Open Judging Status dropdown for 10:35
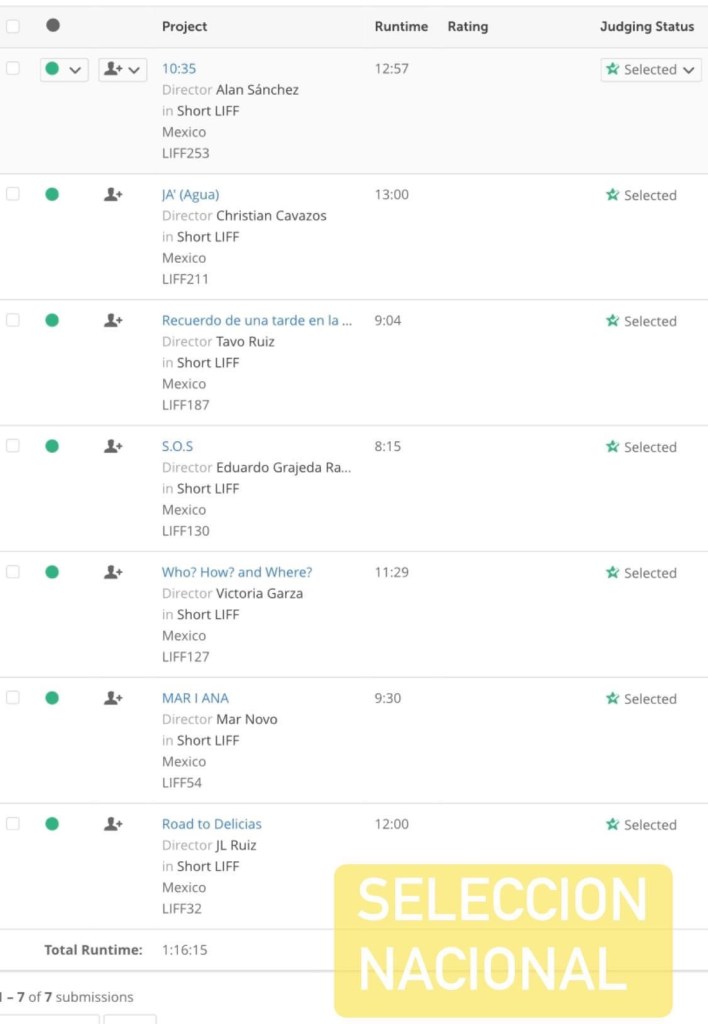This screenshot has width=708, height=1024. coord(651,70)
